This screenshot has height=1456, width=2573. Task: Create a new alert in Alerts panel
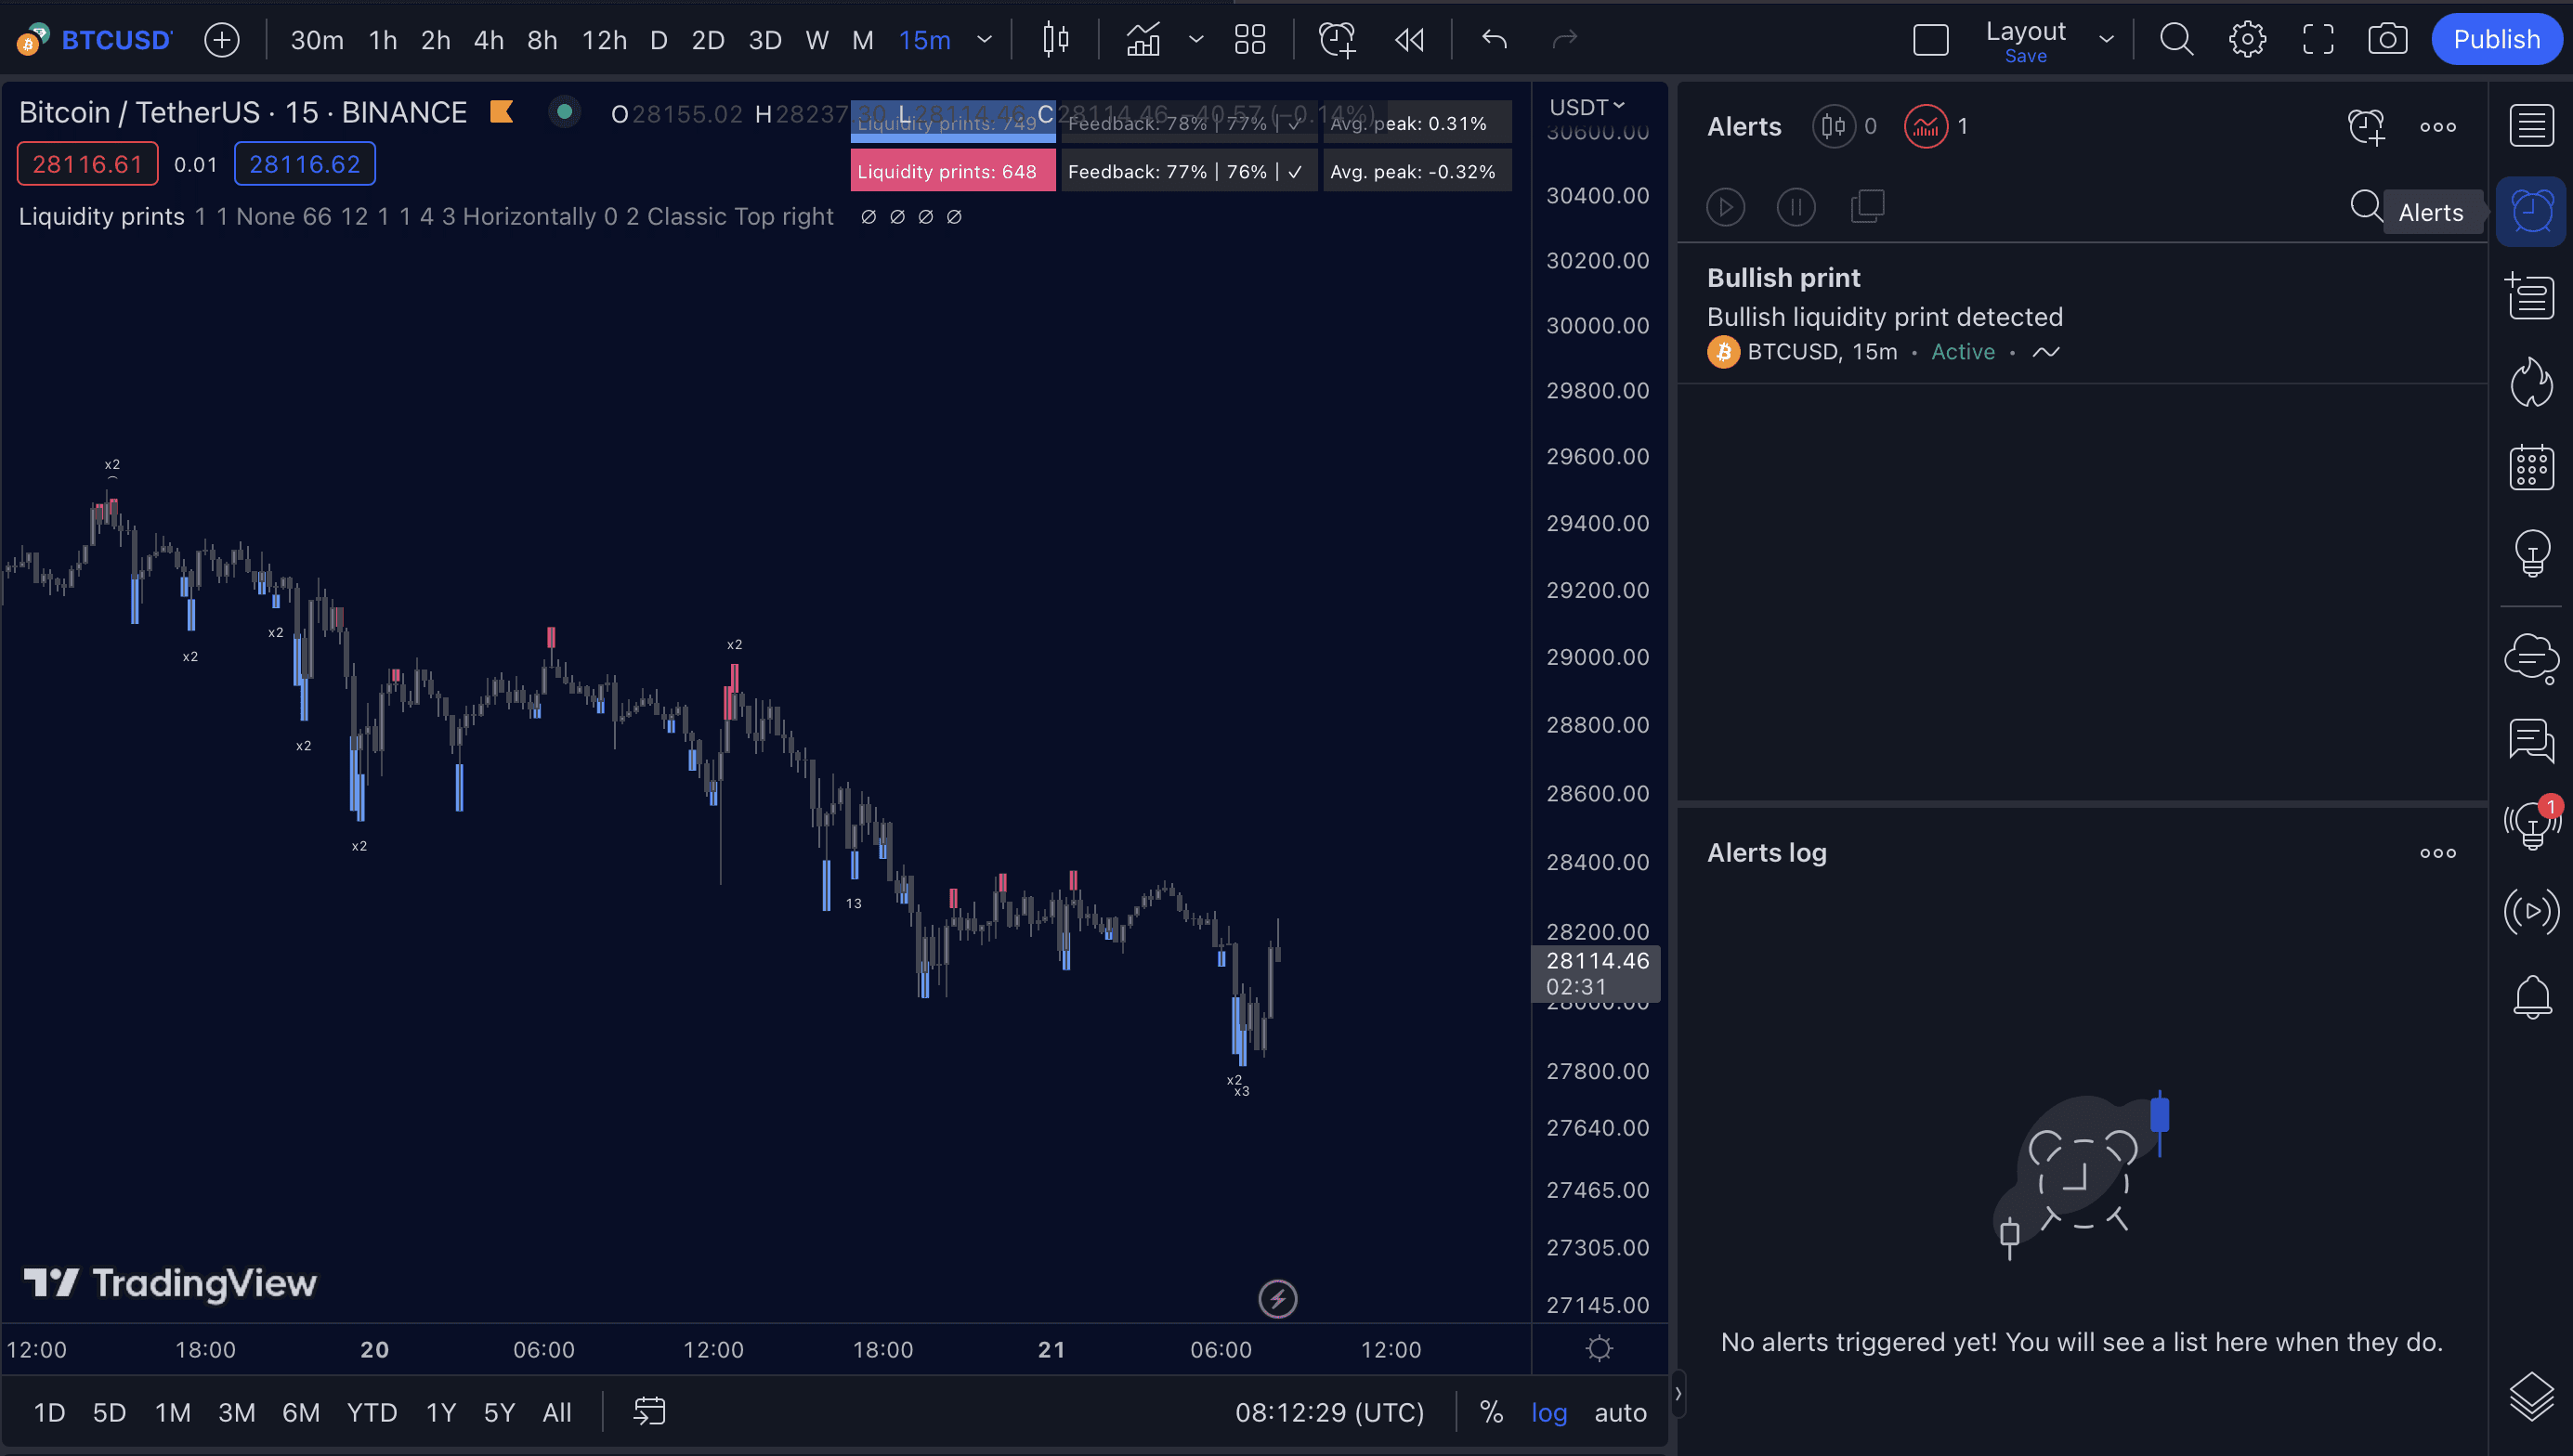coord(2366,127)
